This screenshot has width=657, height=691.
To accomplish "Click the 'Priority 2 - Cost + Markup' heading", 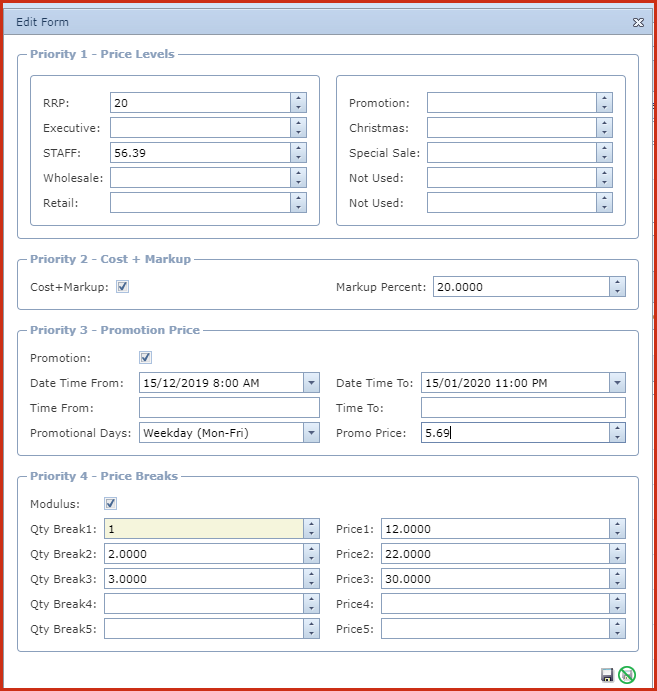I will (111, 259).
